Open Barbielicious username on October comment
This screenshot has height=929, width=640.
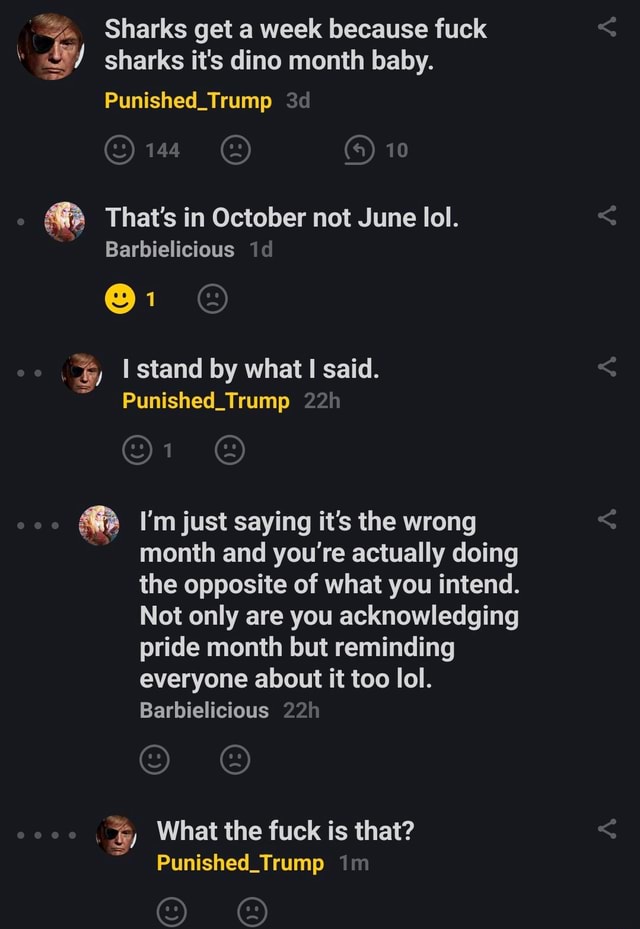pyautogui.click(x=169, y=250)
